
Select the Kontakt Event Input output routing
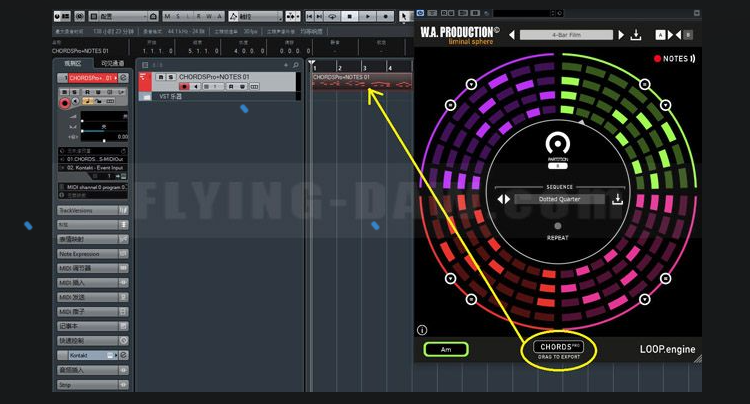pos(93,168)
